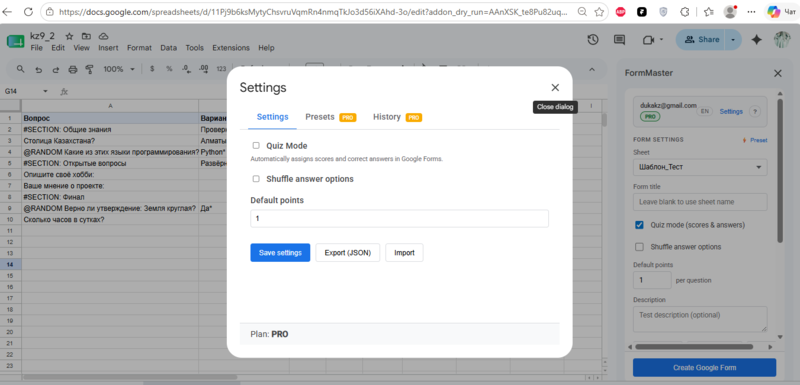Open the Extensions menu

coord(231,48)
